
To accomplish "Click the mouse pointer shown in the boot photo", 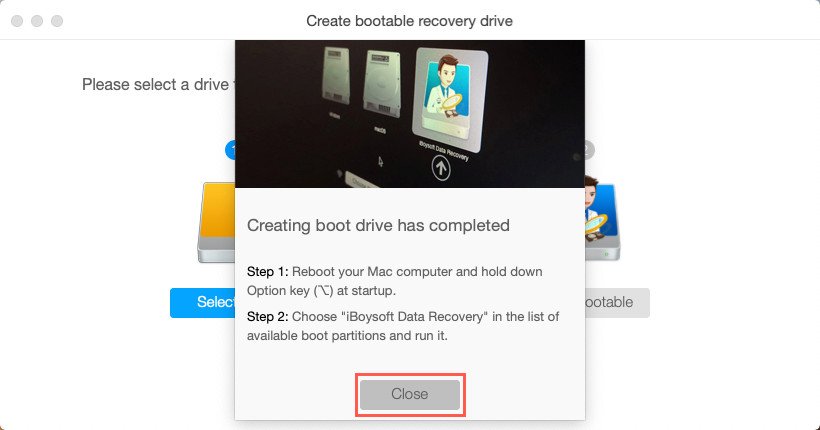I will click(380, 161).
